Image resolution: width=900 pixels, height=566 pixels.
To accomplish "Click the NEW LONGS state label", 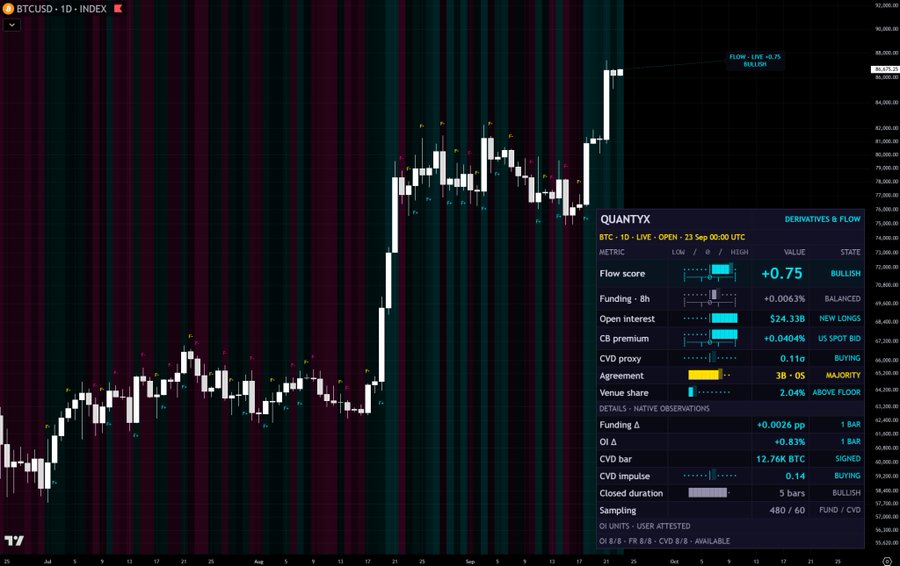I will [840, 318].
